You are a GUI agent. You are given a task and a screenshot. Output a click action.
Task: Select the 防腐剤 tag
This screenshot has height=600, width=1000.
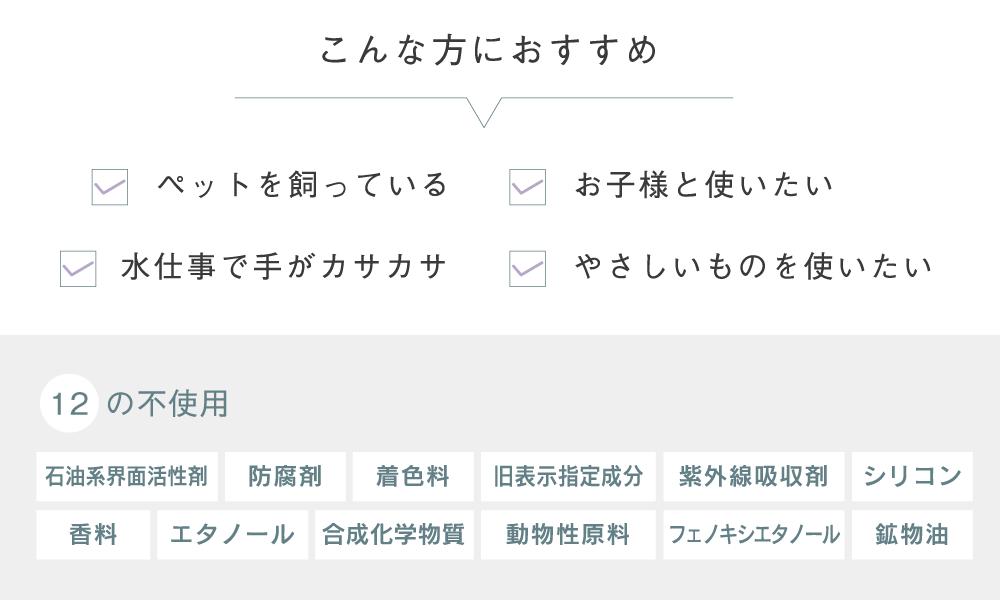tap(285, 476)
